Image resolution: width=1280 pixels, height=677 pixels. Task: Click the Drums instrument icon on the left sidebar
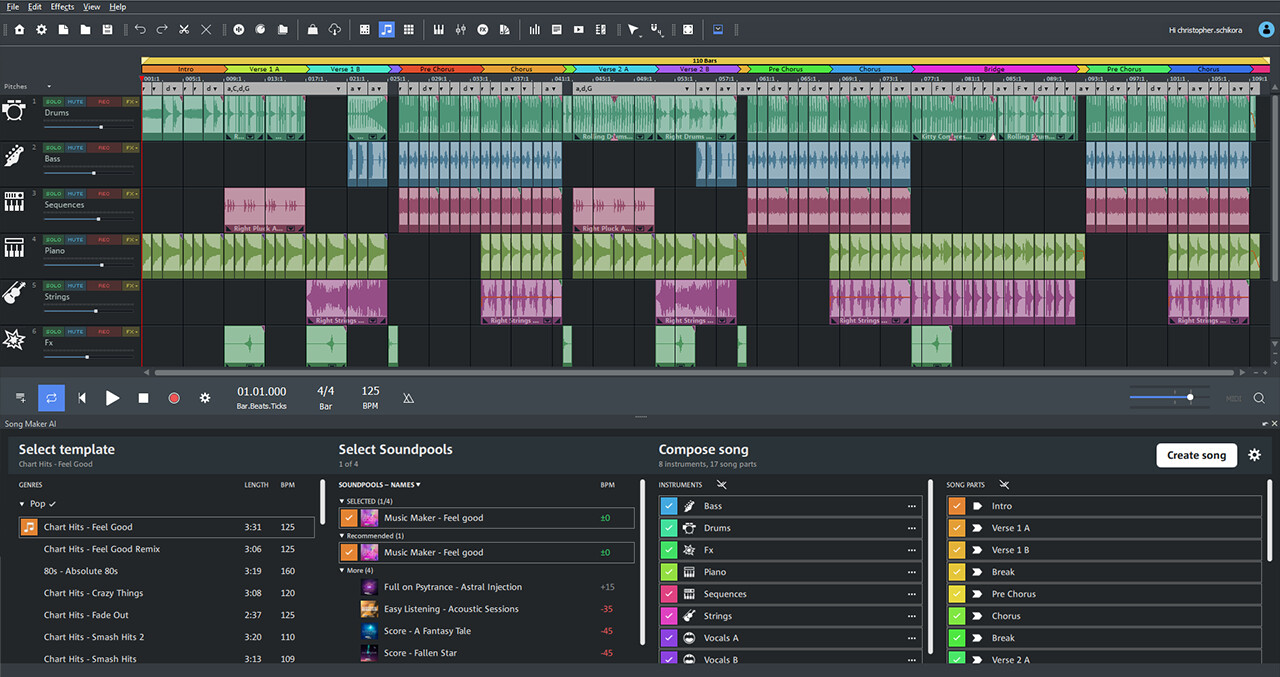click(x=15, y=110)
